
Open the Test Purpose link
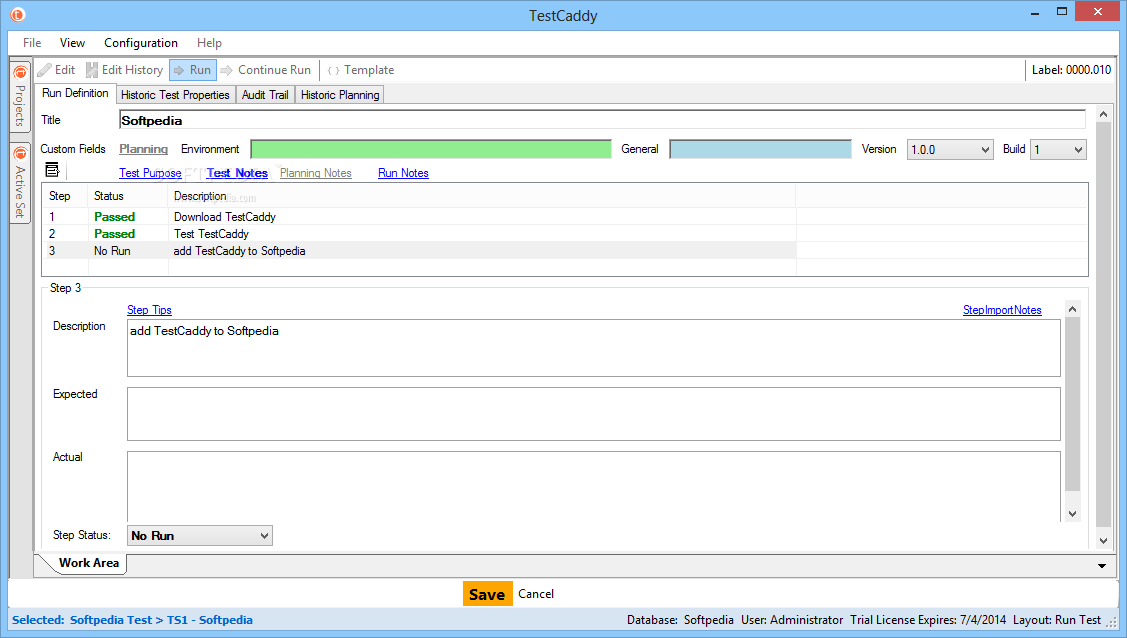tap(150, 173)
